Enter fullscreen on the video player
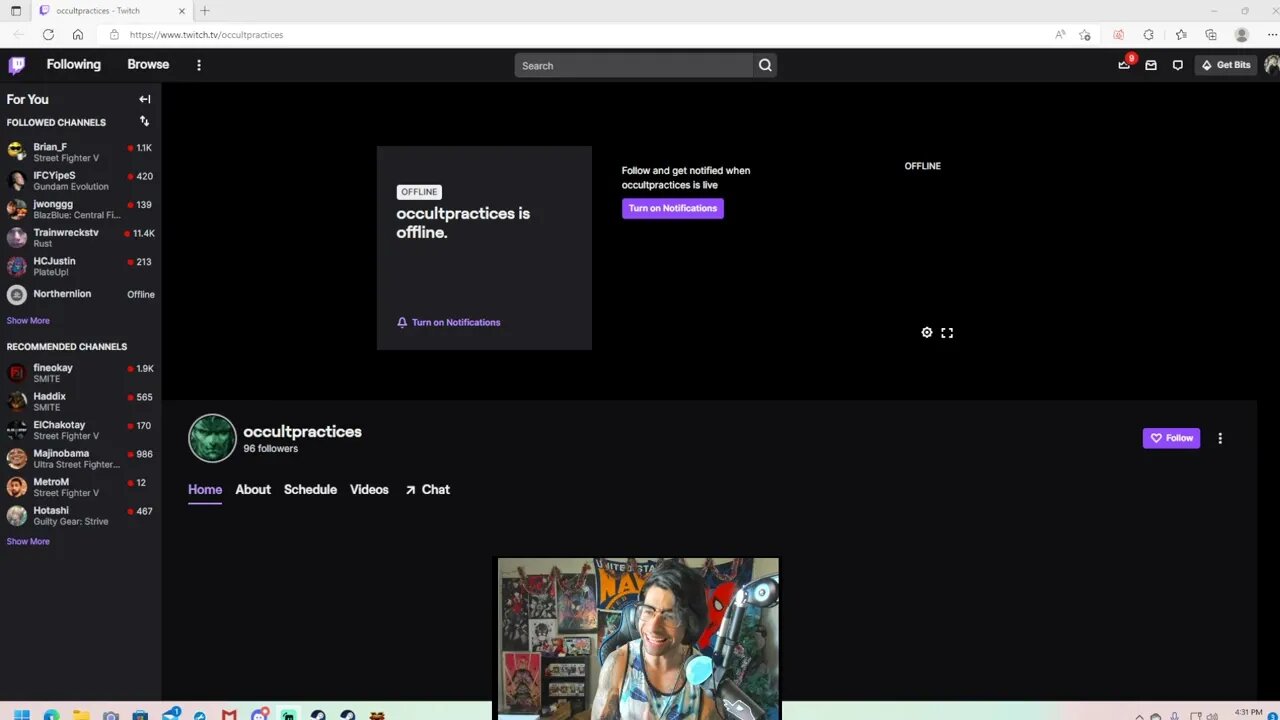Viewport: 1280px width, 720px height. coord(947,333)
